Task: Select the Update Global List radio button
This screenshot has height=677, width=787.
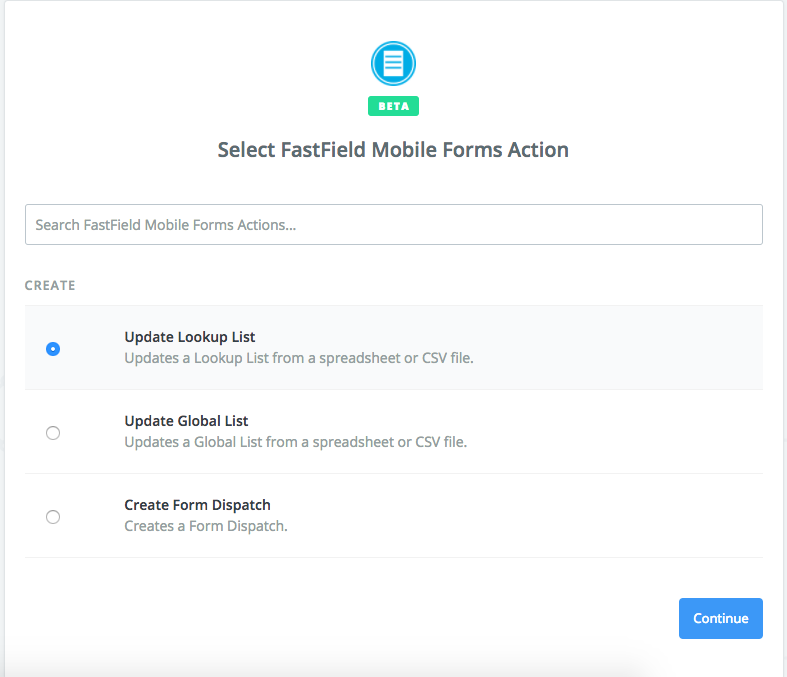Action: coord(53,433)
